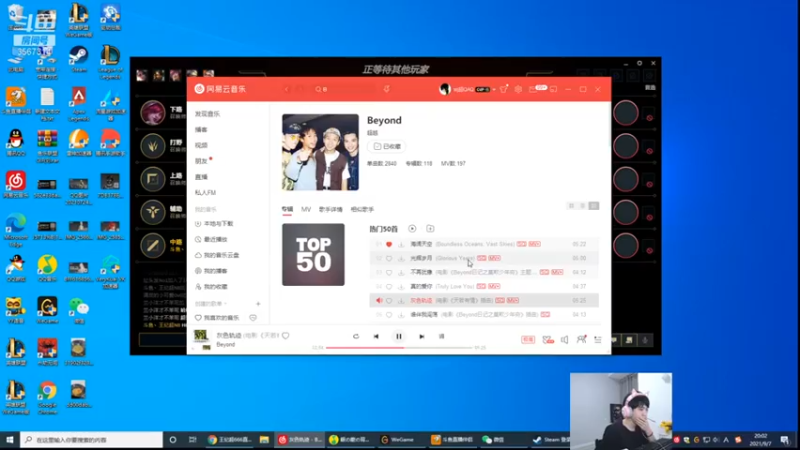Switch album list to cover-detail view
This screenshot has width=800, height=450.
point(594,206)
